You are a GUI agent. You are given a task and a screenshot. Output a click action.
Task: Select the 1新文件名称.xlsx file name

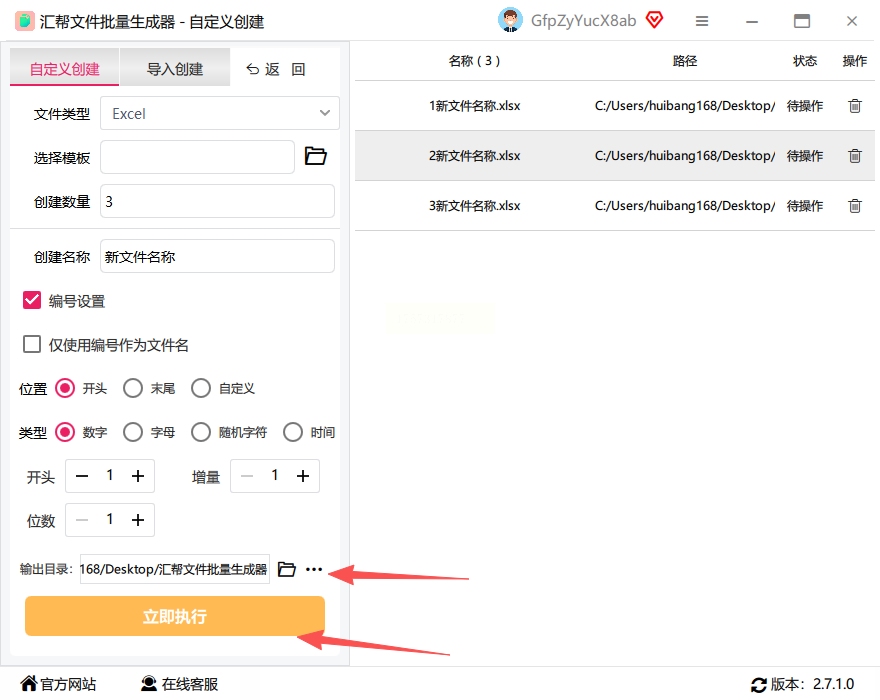pyautogui.click(x=474, y=106)
